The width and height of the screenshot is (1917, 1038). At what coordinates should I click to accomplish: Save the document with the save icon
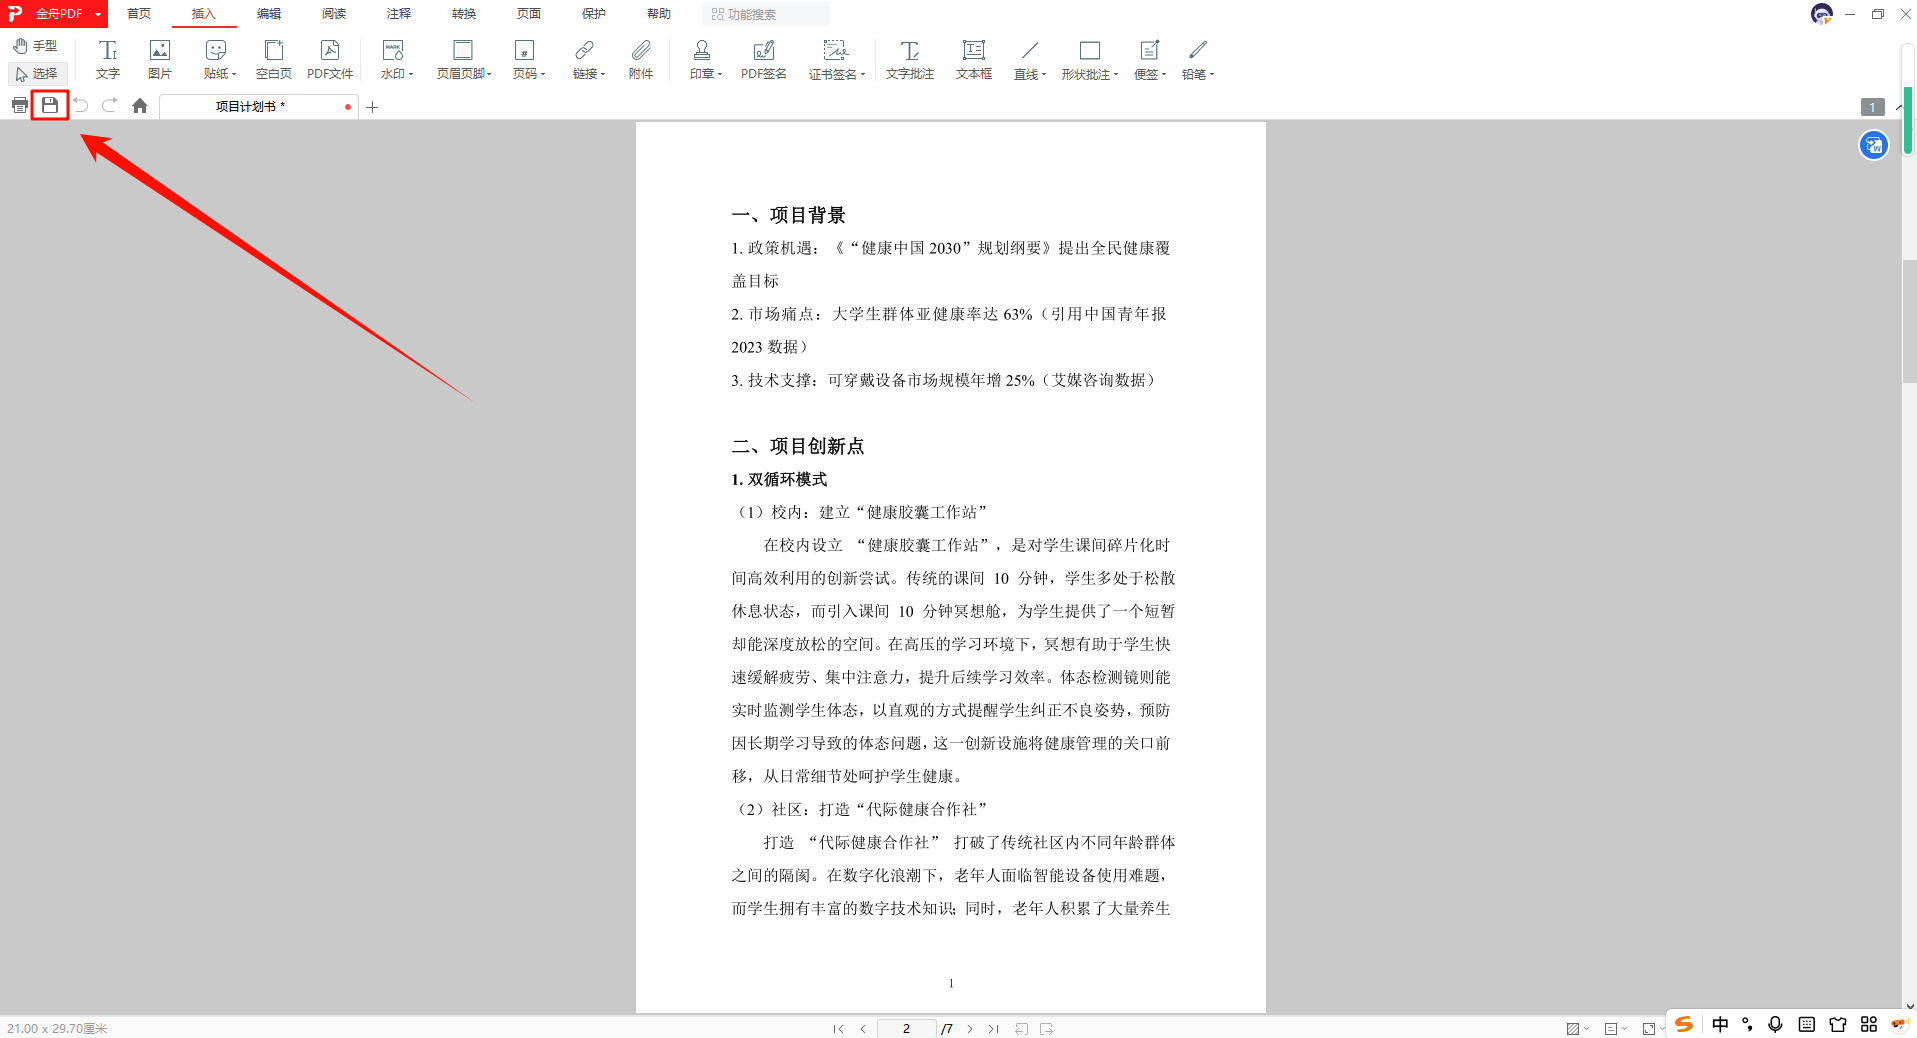49,105
